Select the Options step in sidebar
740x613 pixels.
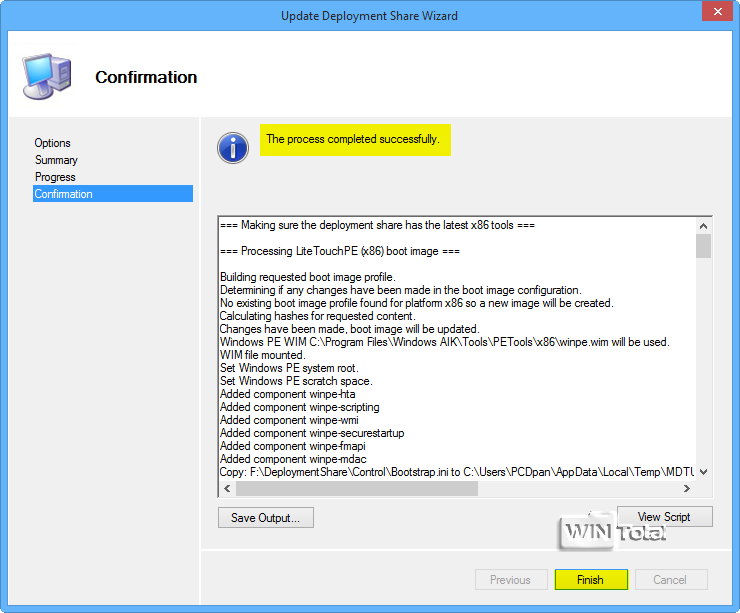[52, 143]
